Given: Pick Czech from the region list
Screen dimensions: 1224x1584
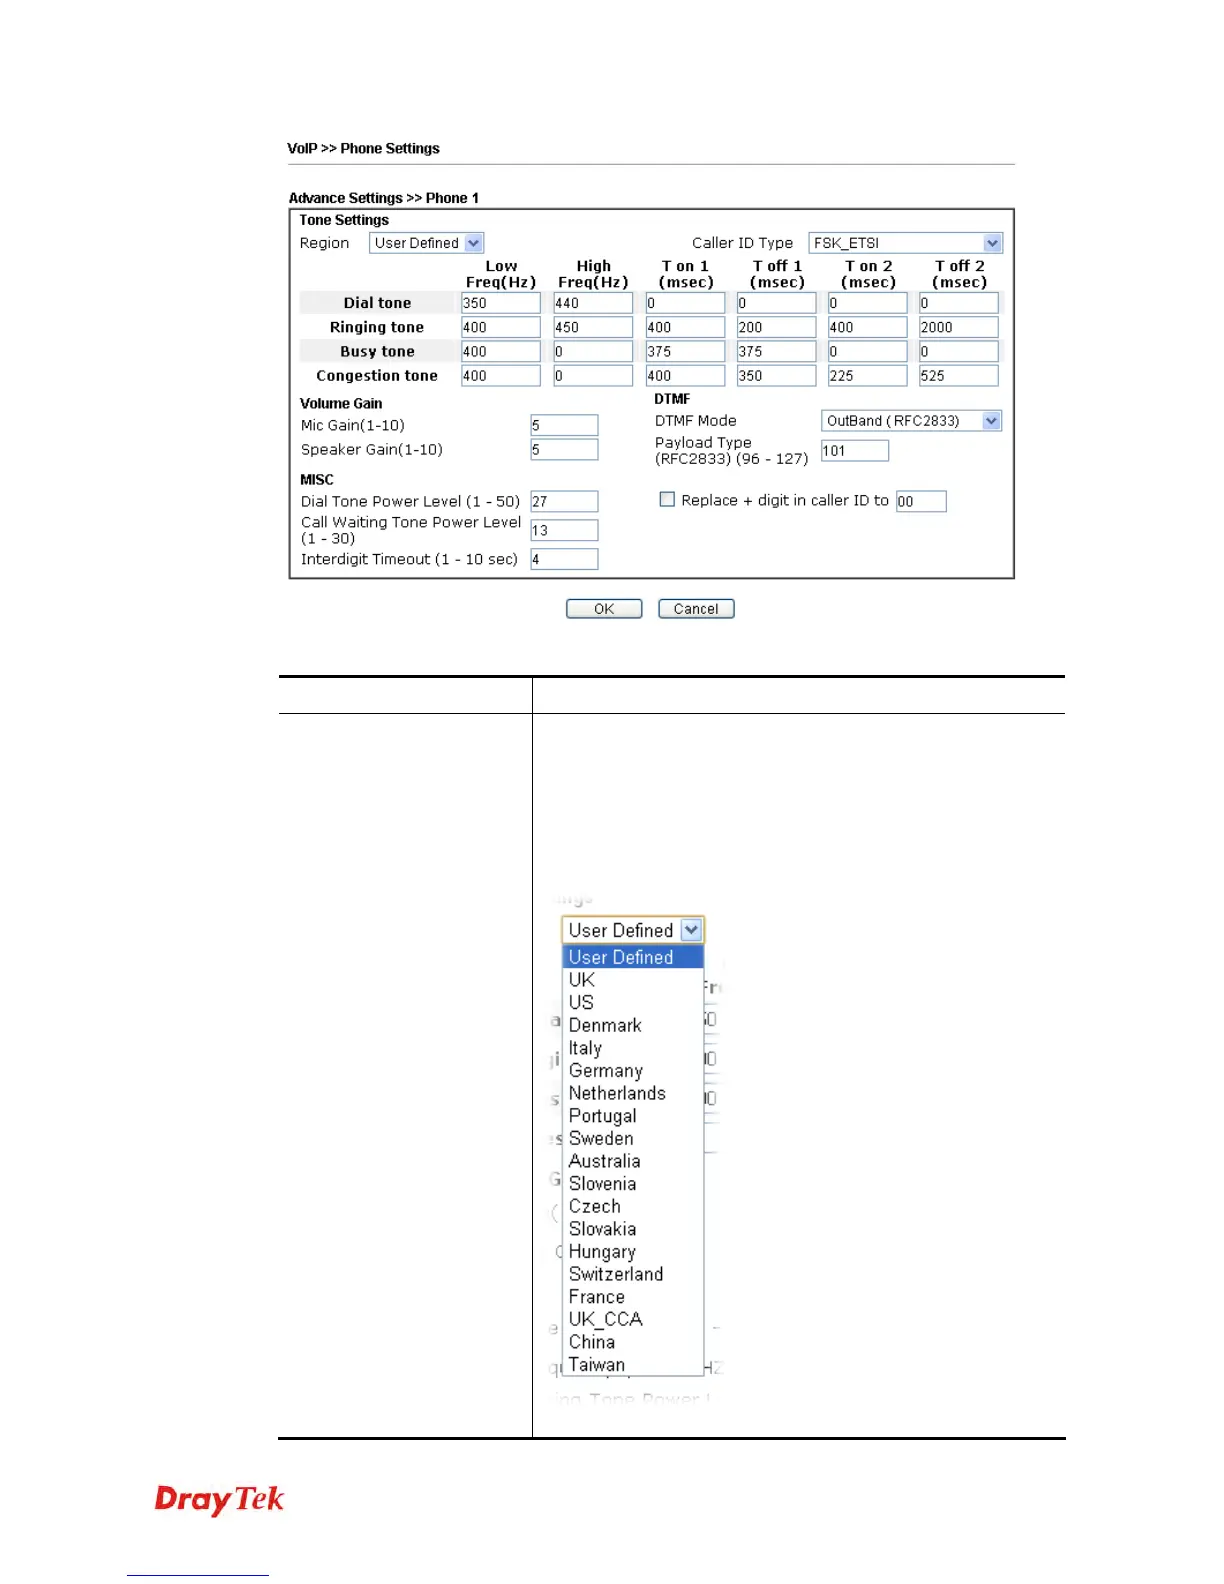Looking at the screenshot, I should pyautogui.click(x=633, y=1206).
